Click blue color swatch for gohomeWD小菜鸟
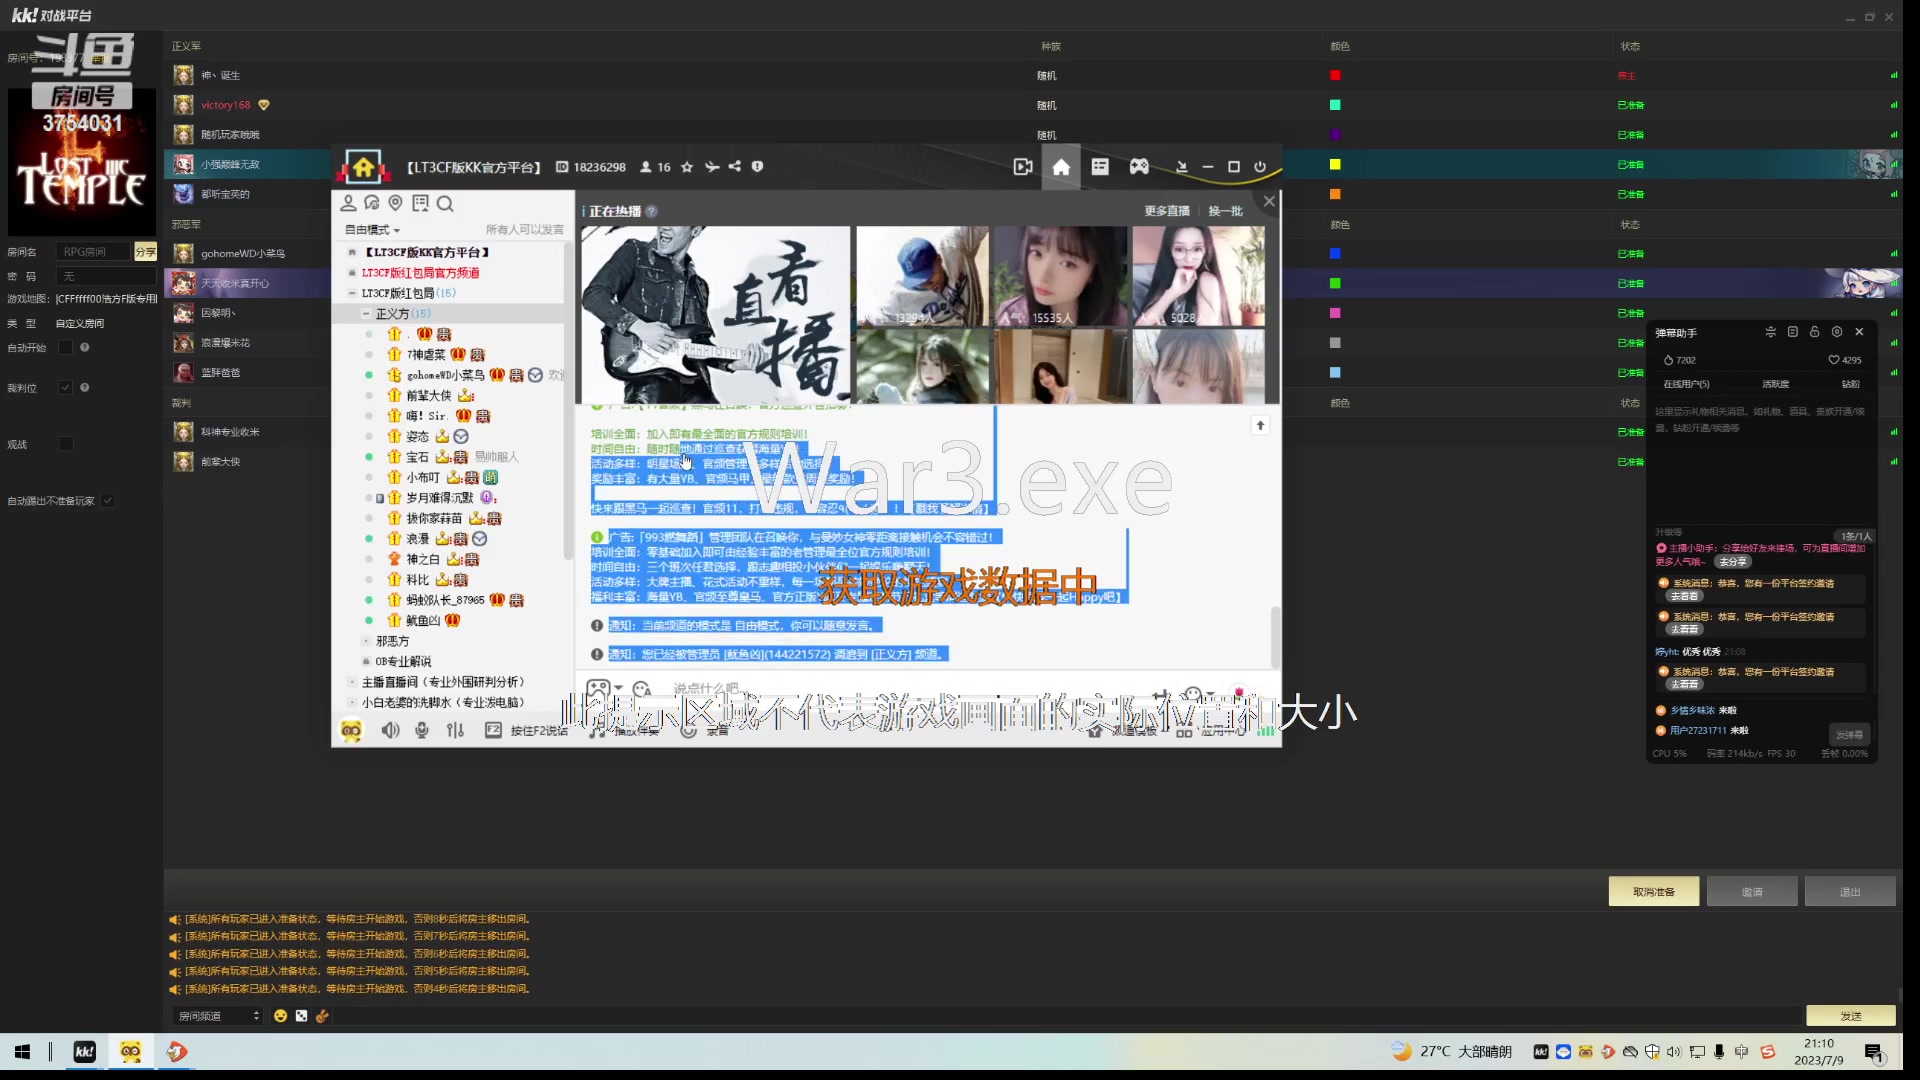Viewport: 1920px width, 1080px height. [1335, 254]
